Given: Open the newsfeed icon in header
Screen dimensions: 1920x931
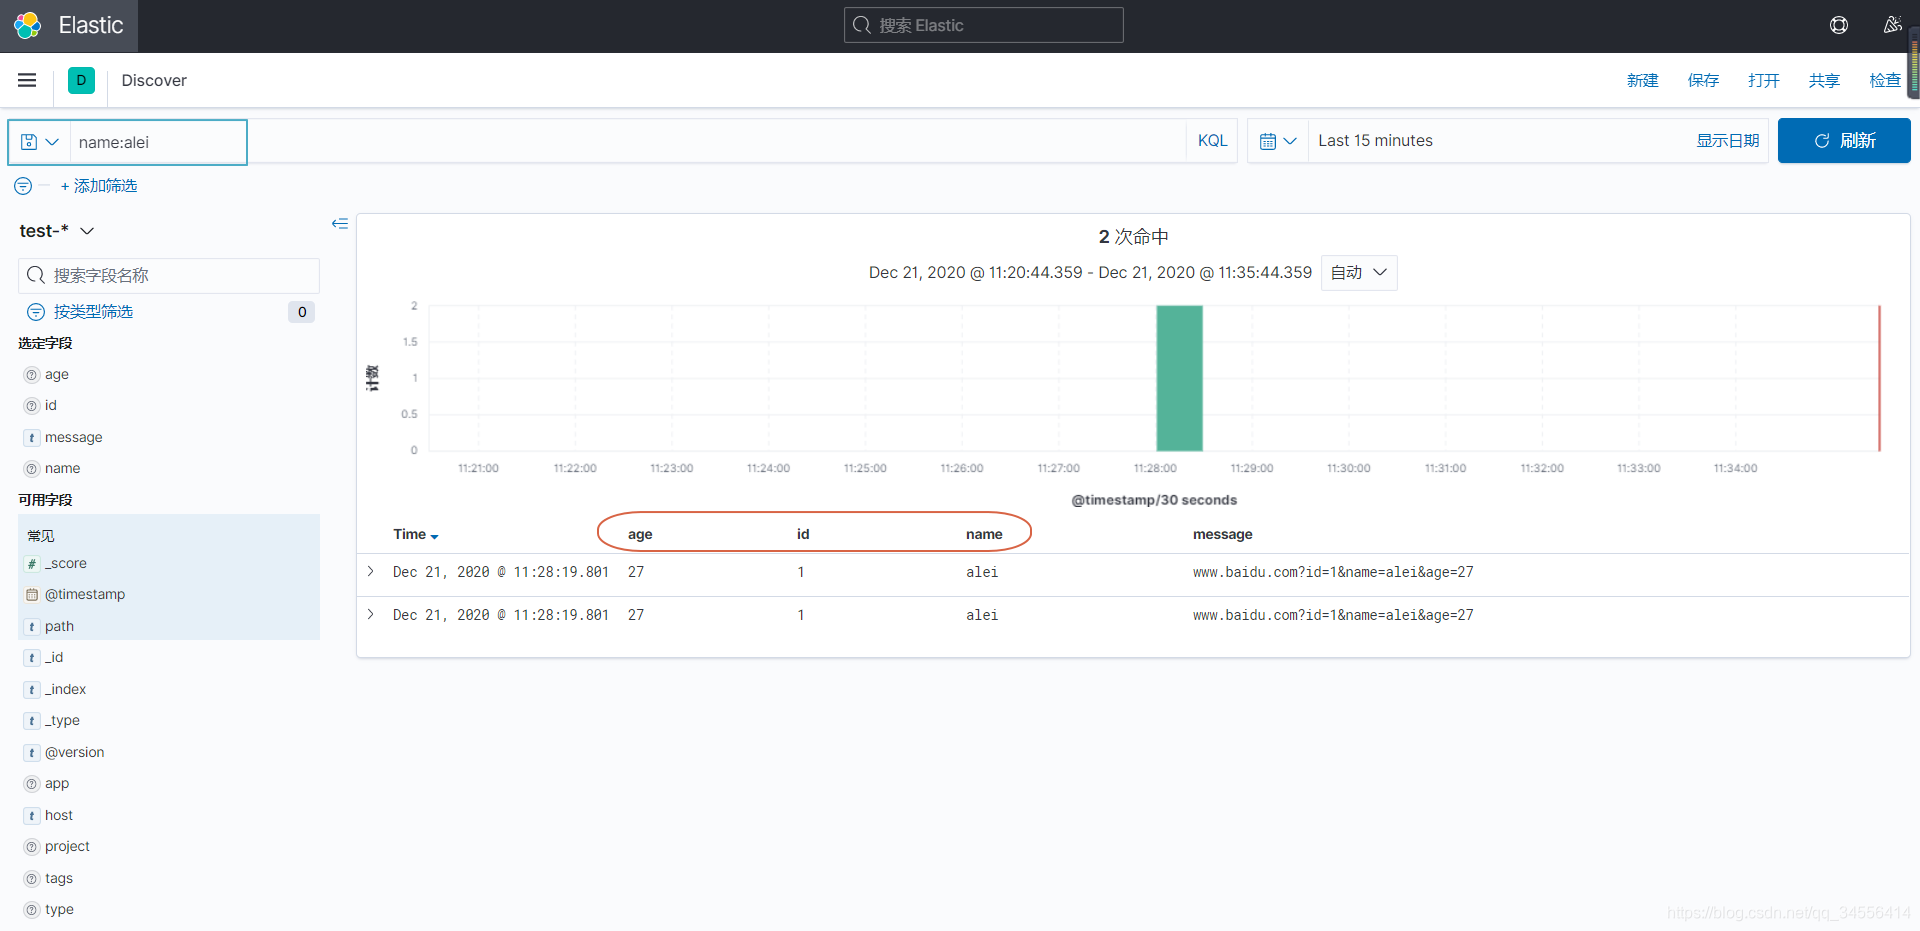Looking at the screenshot, I should click(x=1892, y=25).
